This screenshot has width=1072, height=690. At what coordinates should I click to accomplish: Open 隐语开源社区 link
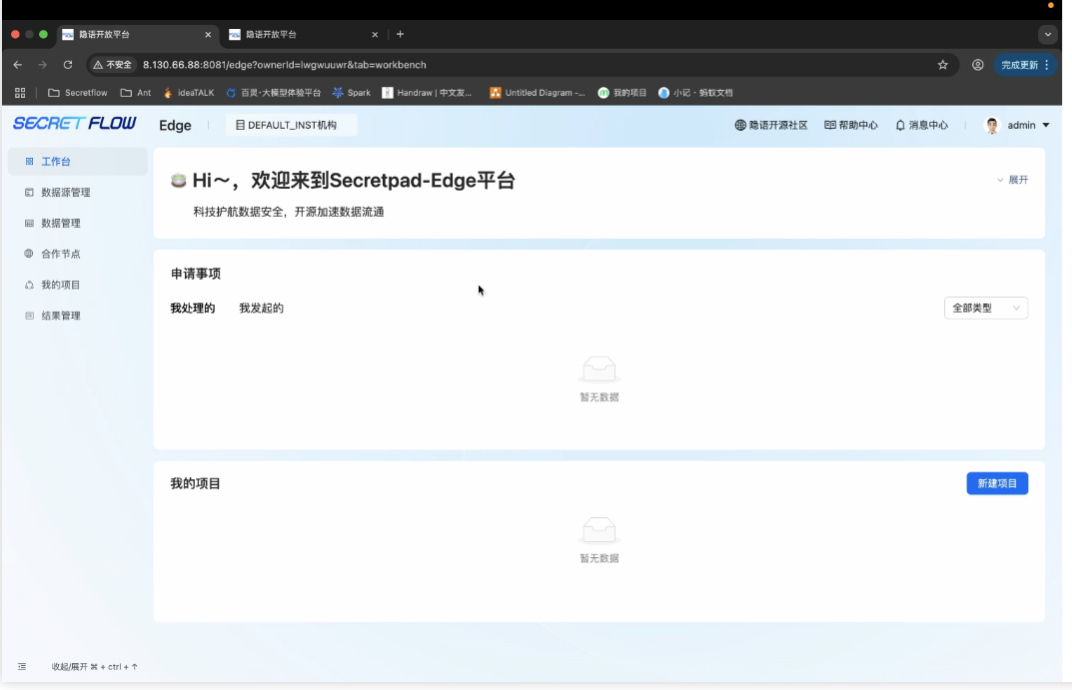click(x=771, y=125)
